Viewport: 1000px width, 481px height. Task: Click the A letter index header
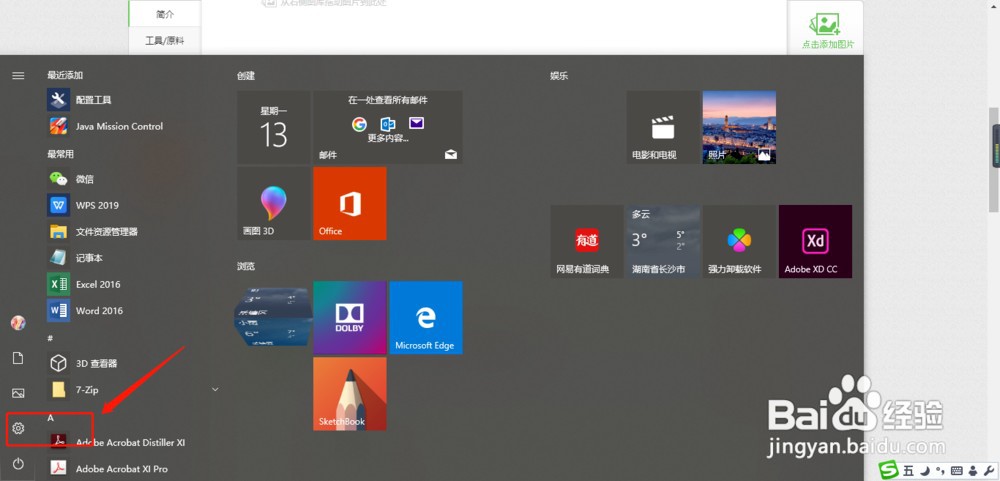(50, 418)
